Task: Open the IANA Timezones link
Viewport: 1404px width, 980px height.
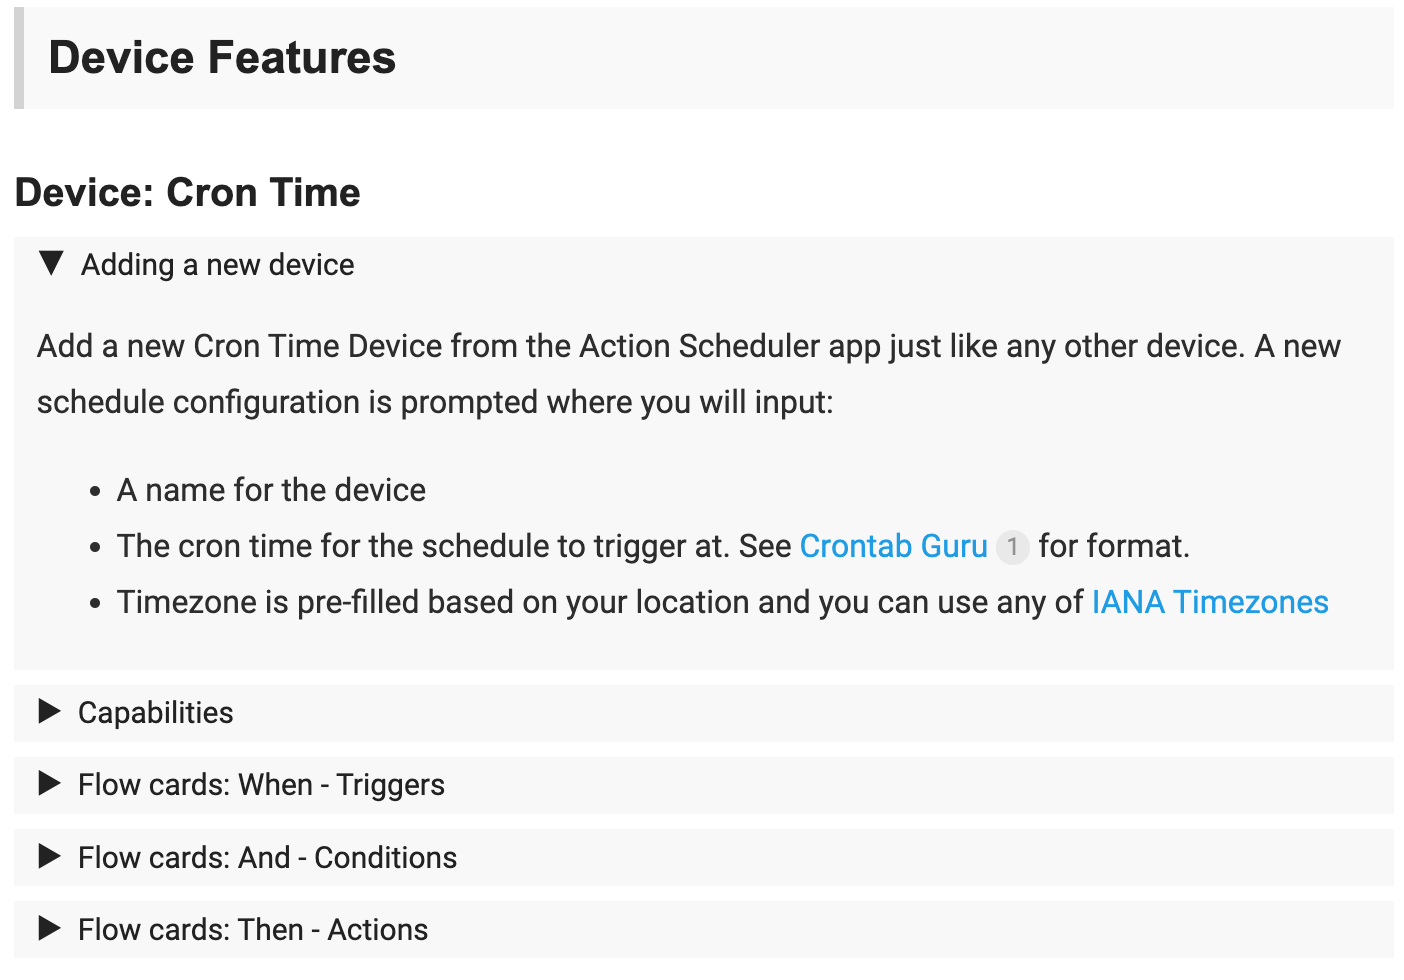Action: coord(1210,602)
